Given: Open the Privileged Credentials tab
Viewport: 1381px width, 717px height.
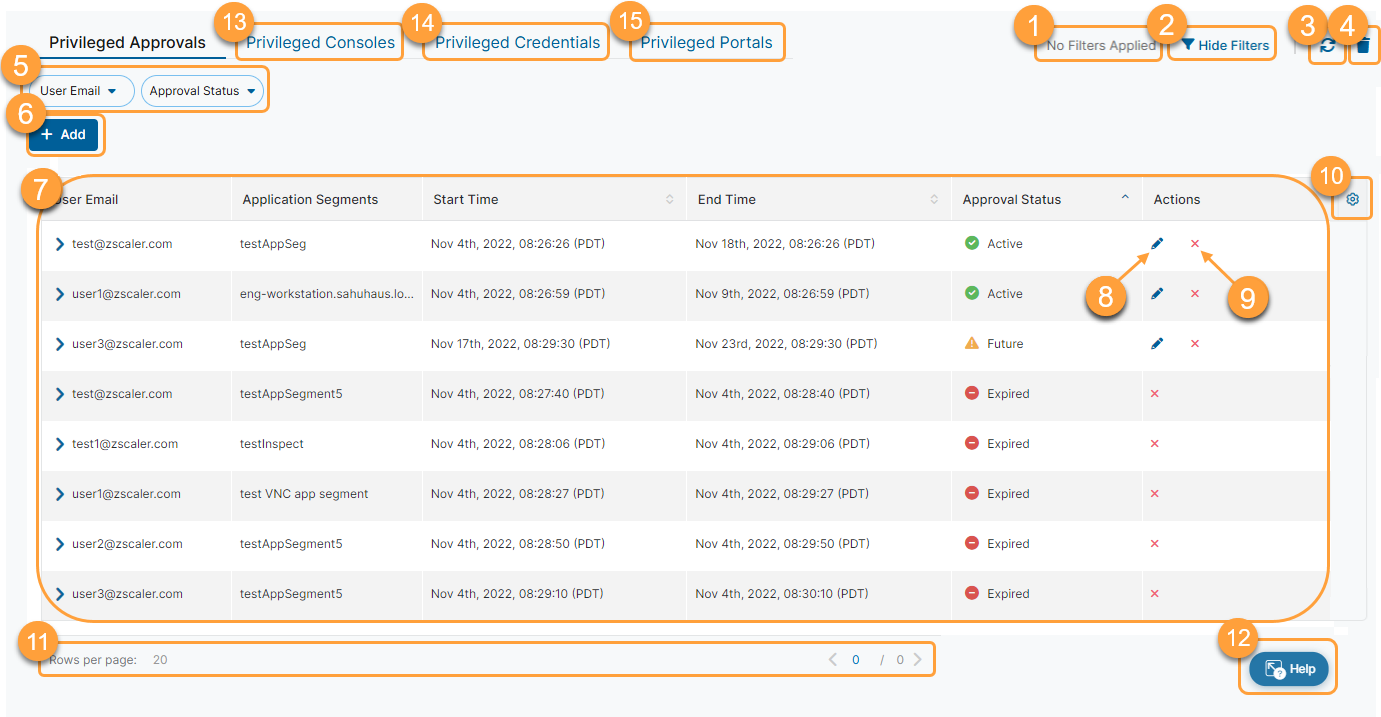Looking at the screenshot, I should tap(517, 43).
